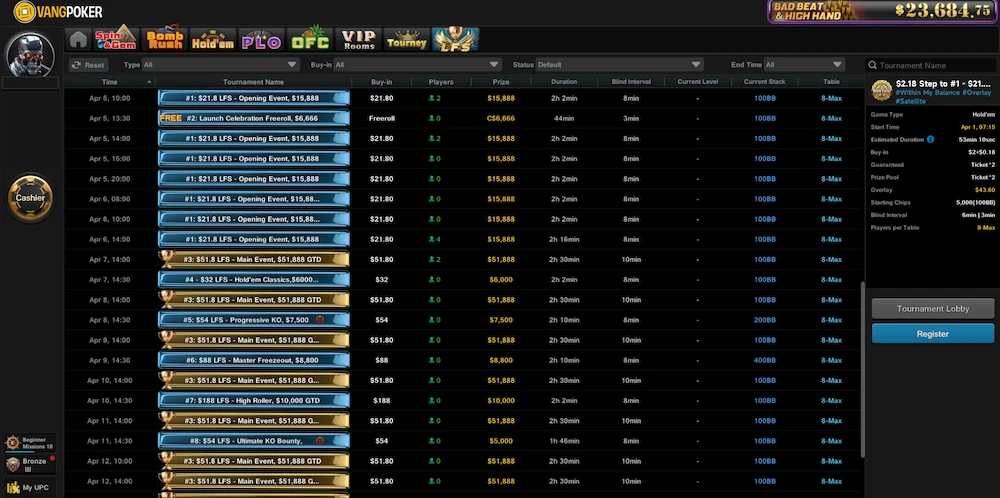The height and width of the screenshot is (498, 1000).
Task: Select #2 Launch Celebration Freeroll tournament
Action: 254,118
